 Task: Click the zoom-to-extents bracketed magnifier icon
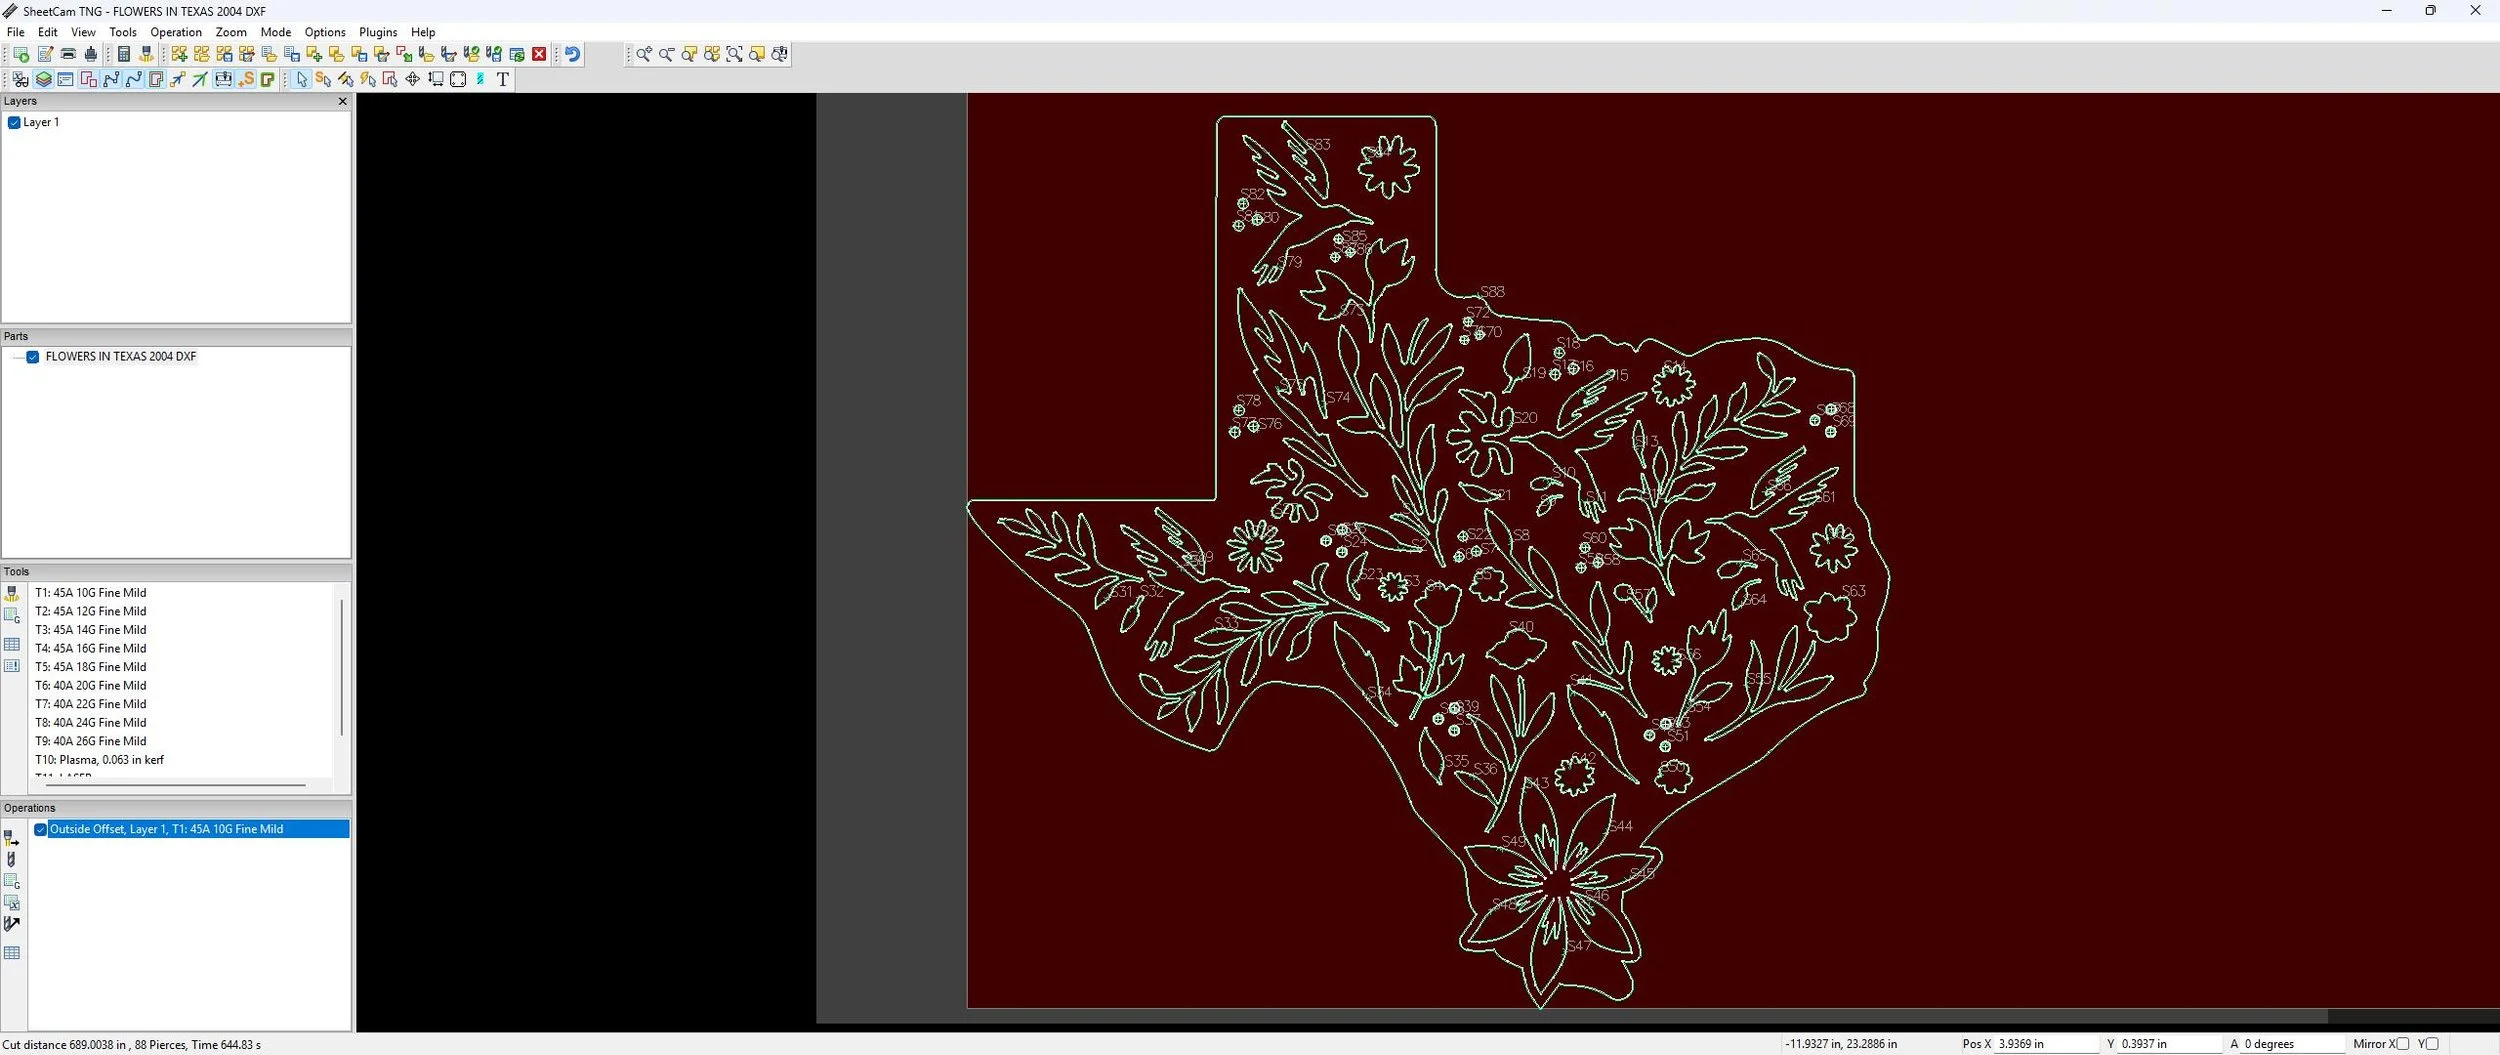pyautogui.click(x=734, y=54)
